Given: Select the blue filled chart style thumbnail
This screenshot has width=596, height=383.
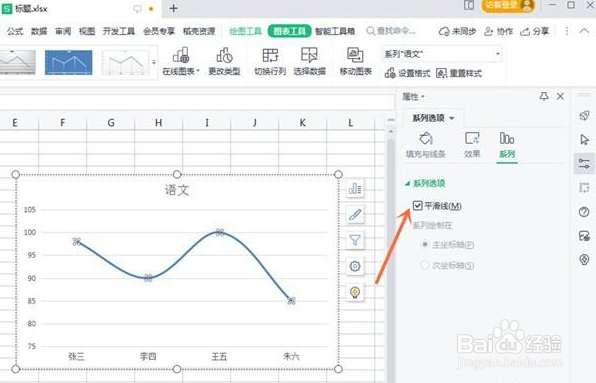Looking at the screenshot, I should point(68,62).
